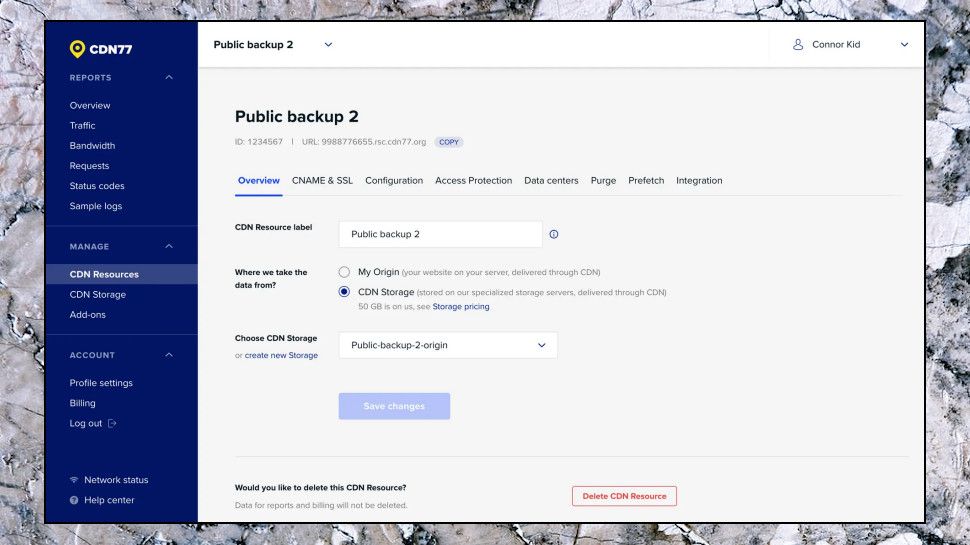Collapse the Manage sidebar section
Image resolution: width=970 pixels, height=545 pixels.
pyautogui.click(x=169, y=246)
